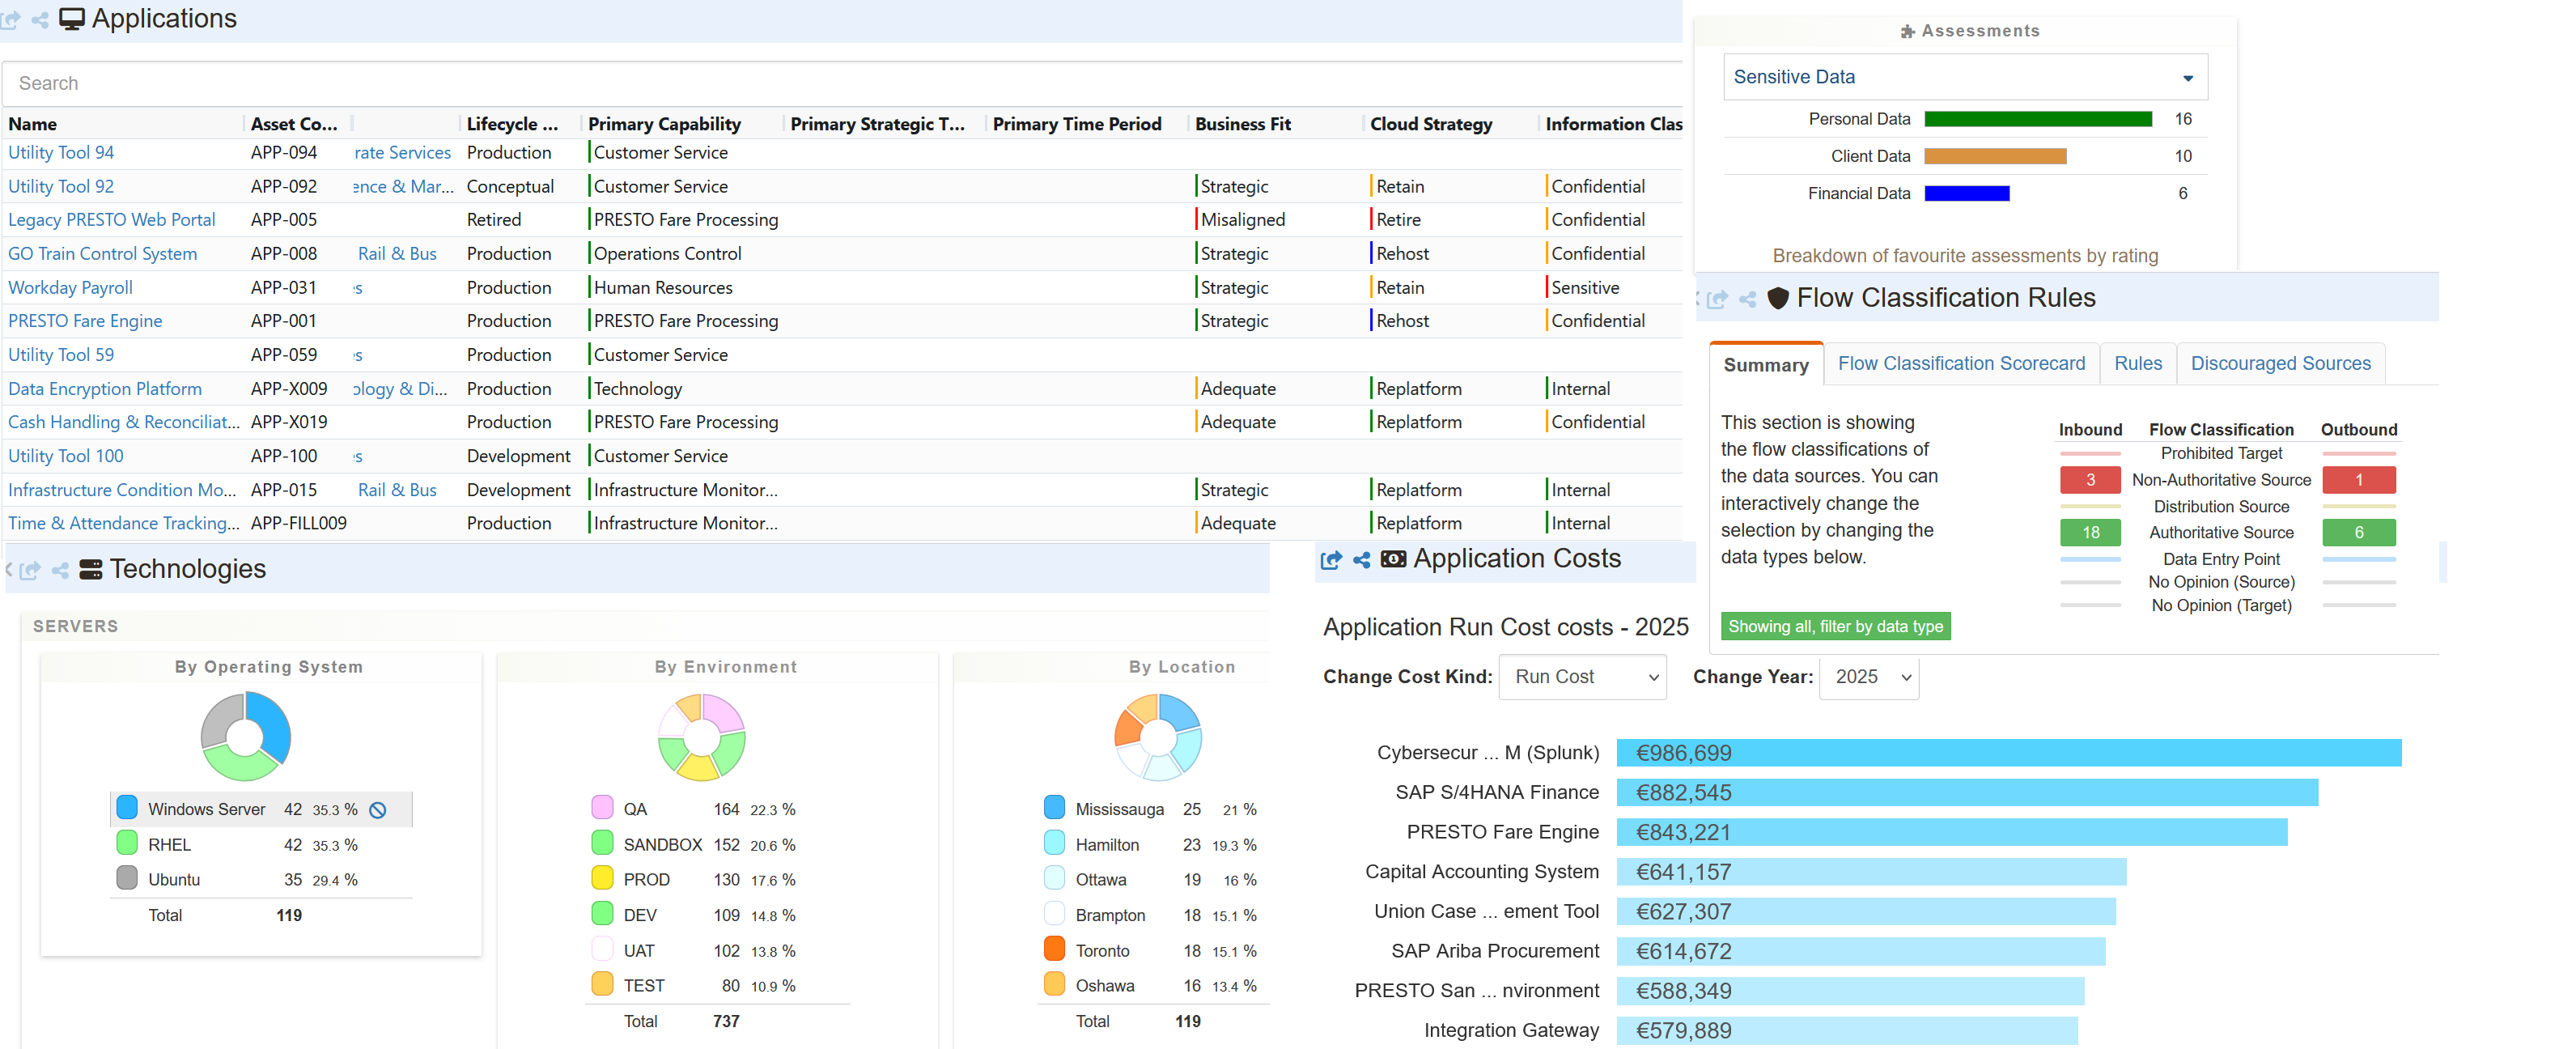Click the applications Search field
The image size is (2576, 1049).
[x=840, y=83]
